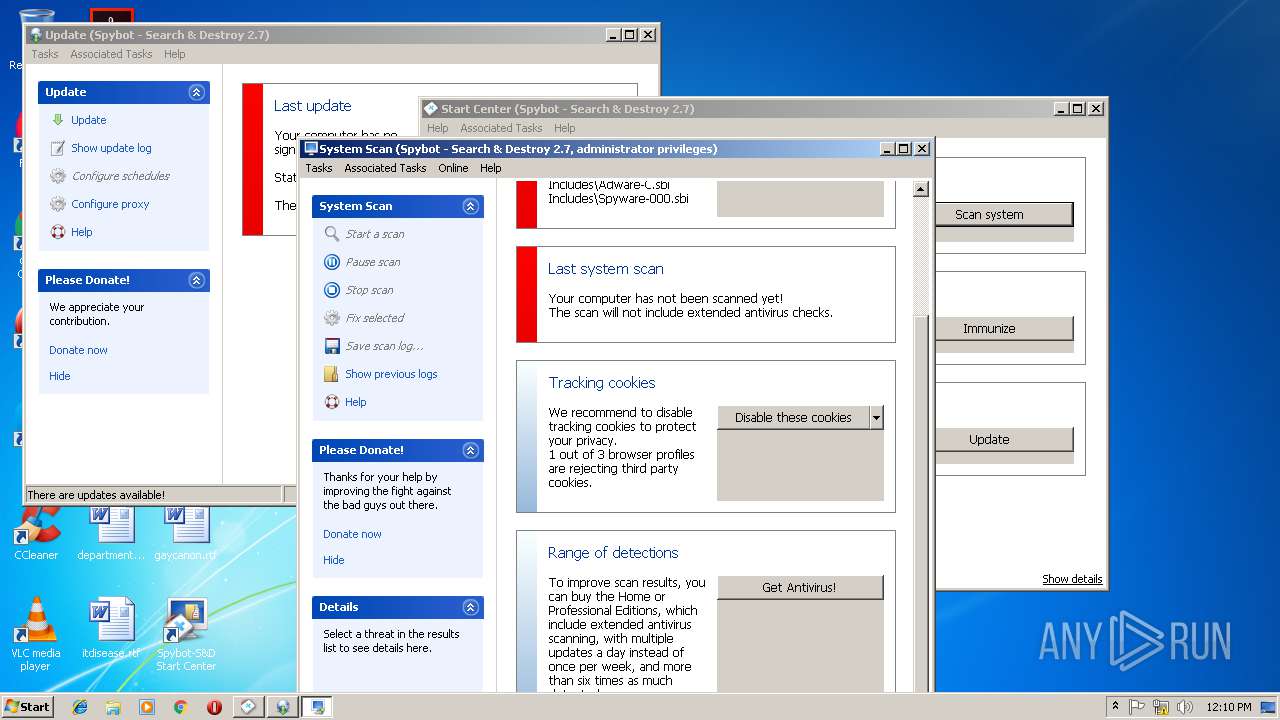
Task: Click media player taskbar icon
Action: 147,707
